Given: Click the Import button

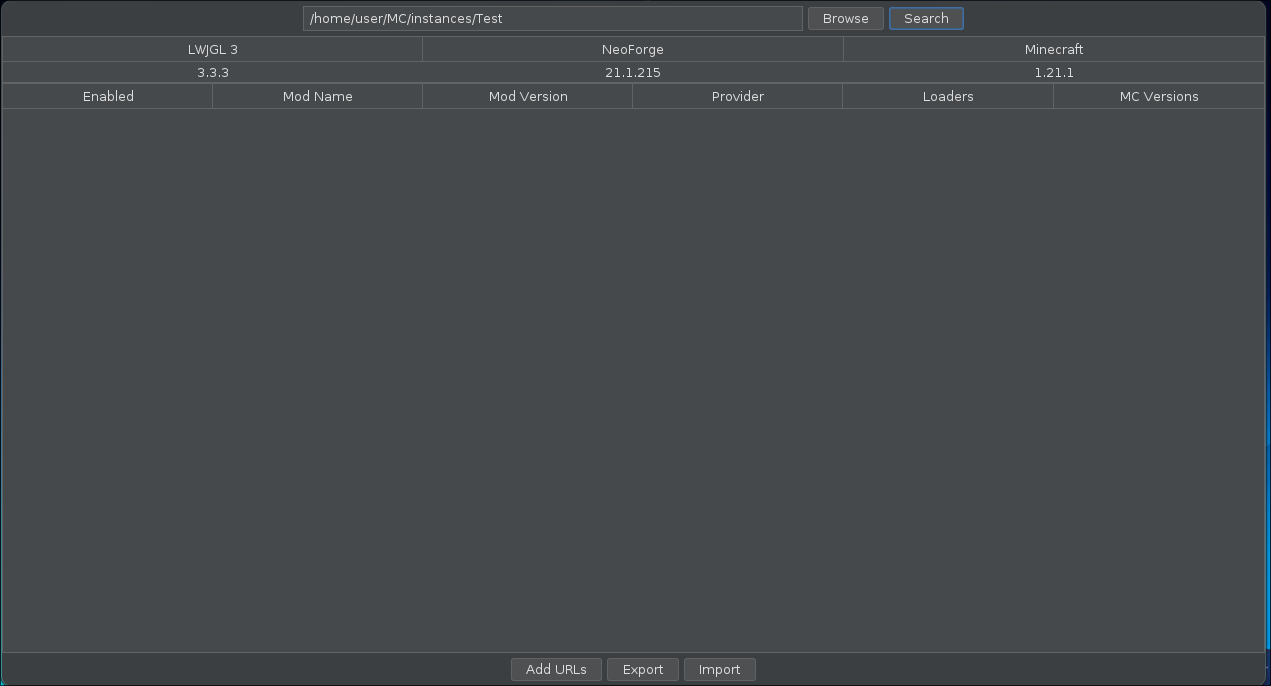Looking at the screenshot, I should click(x=719, y=669).
